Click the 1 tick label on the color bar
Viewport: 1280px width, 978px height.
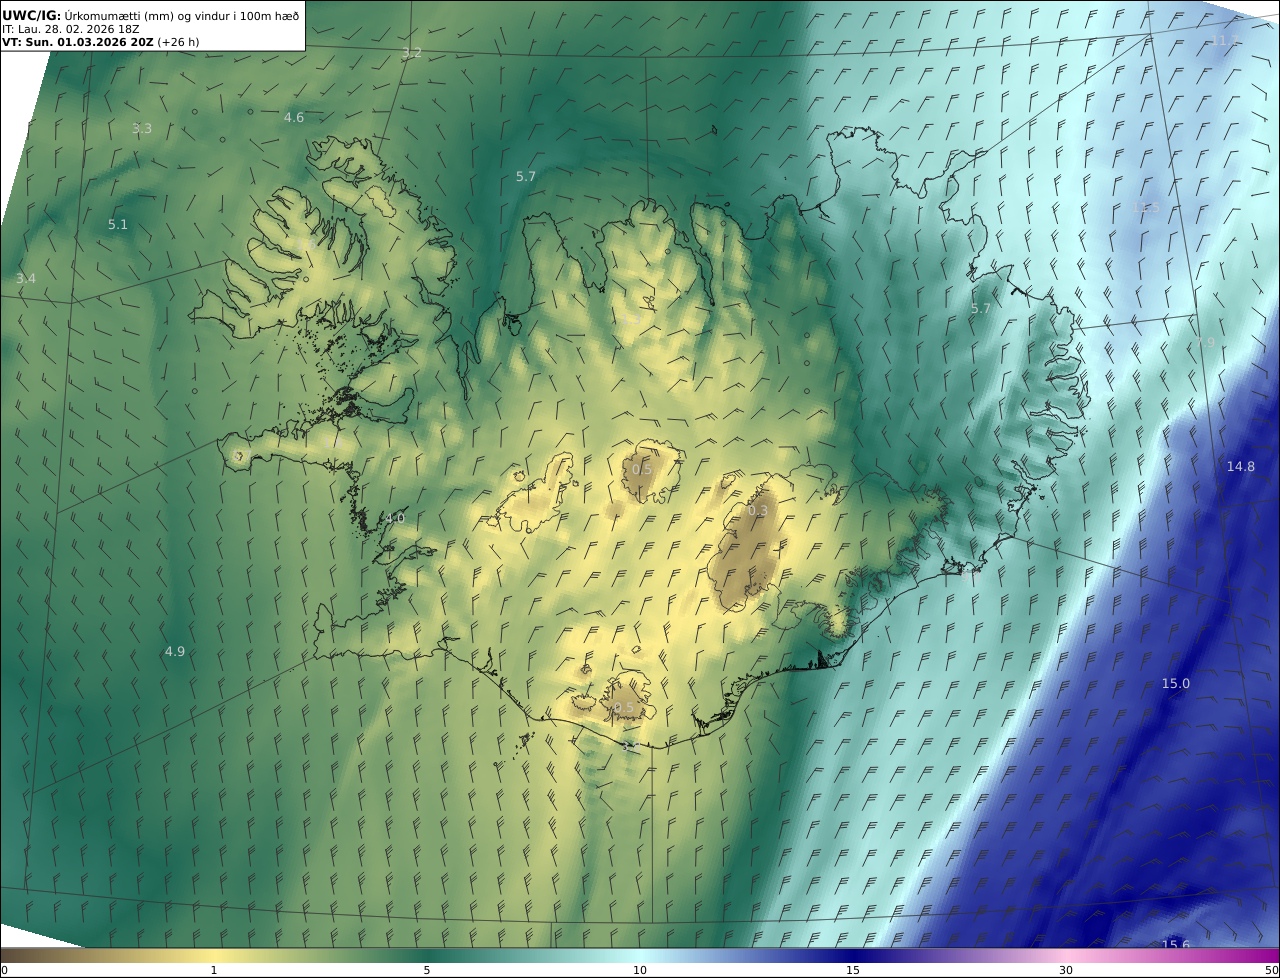[x=213, y=970]
